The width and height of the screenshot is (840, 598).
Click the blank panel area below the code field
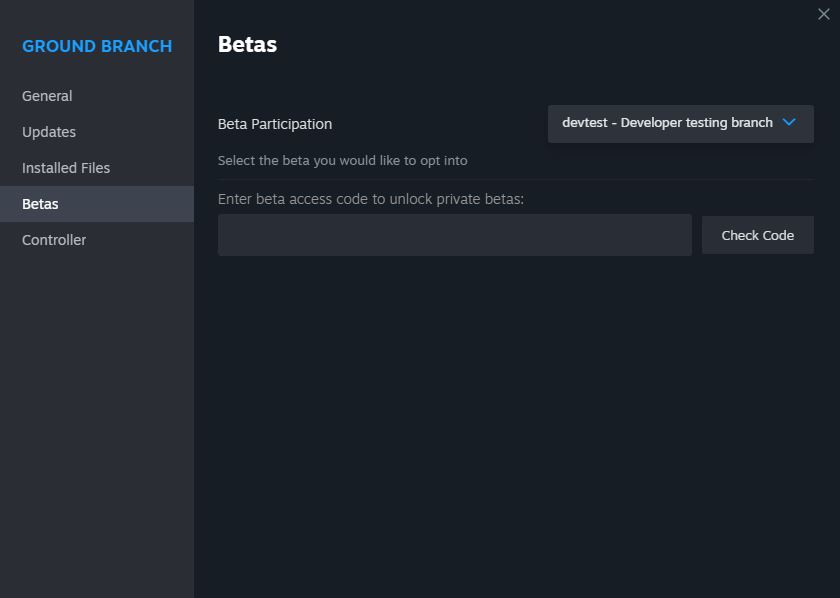(x=515, y=420)
